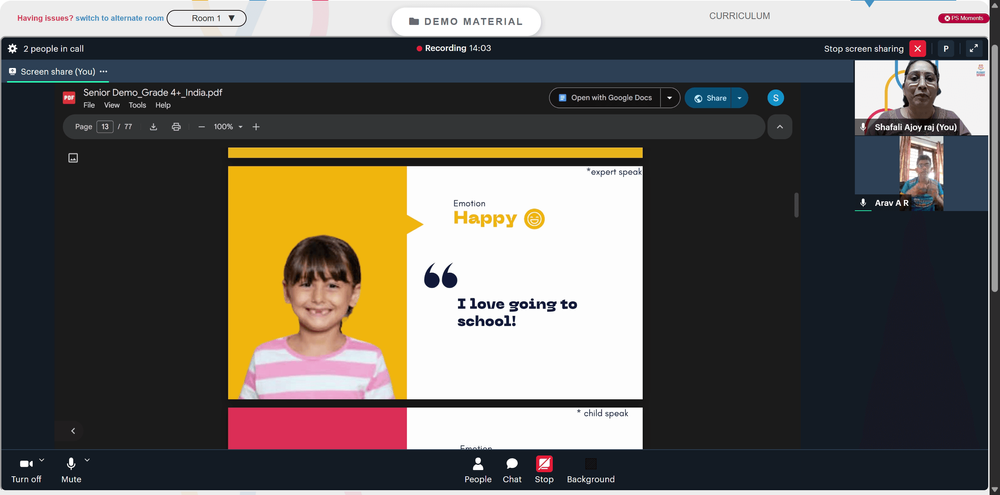Open the Chat panel
The width and height of the screenshot is (1000, 495).
[511, 470]
